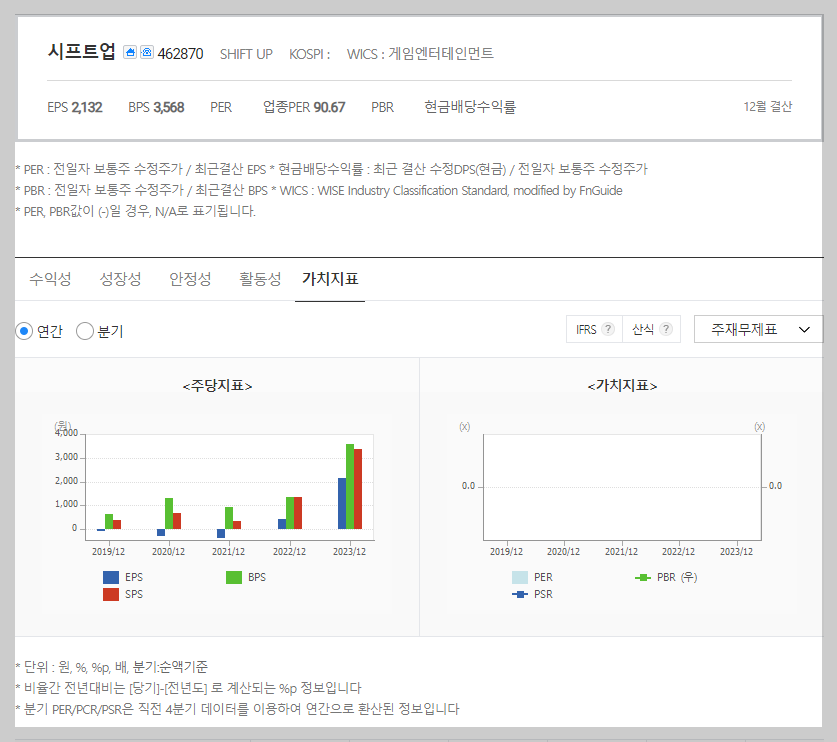Screen dimensions: 837x742
Task: Open the 안정성 tab
Action: point(190,279)
